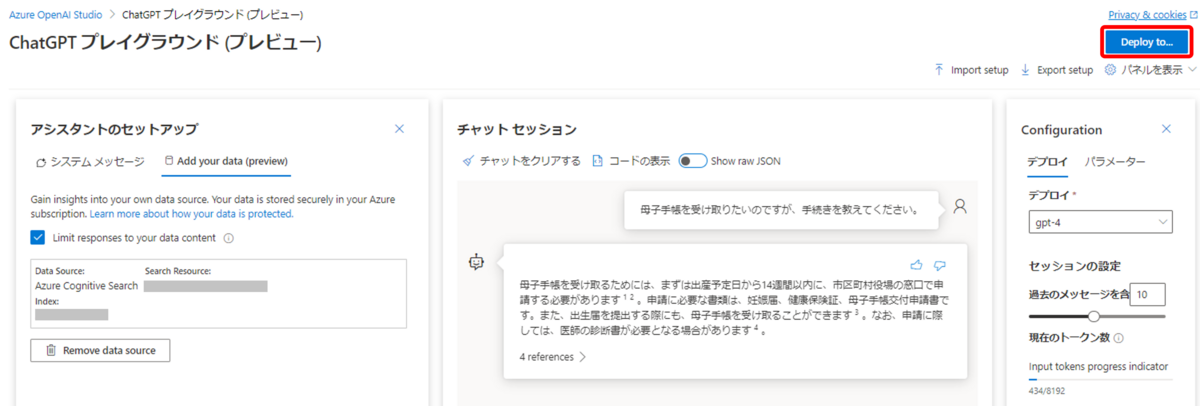1200x406 pixels.
Task: Click the broom icon for clearing chat
Action: click(x=469, y=160)
